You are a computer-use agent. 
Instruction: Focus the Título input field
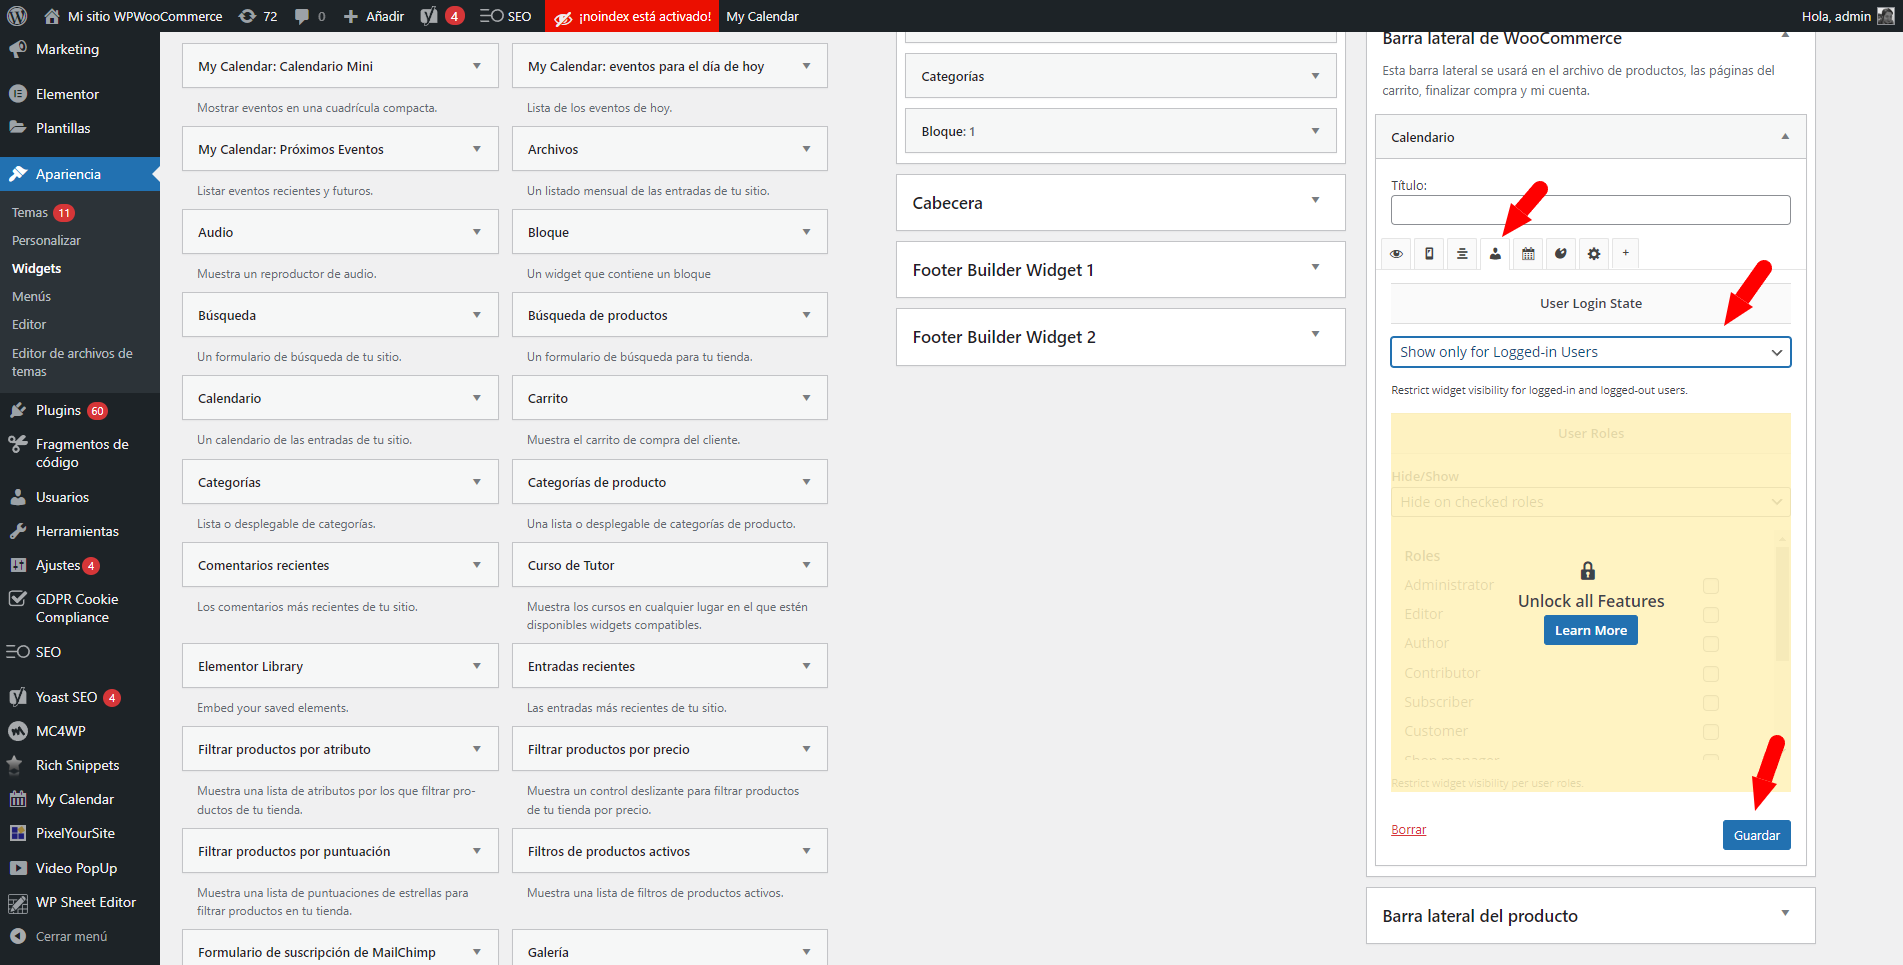point(1590,210)
